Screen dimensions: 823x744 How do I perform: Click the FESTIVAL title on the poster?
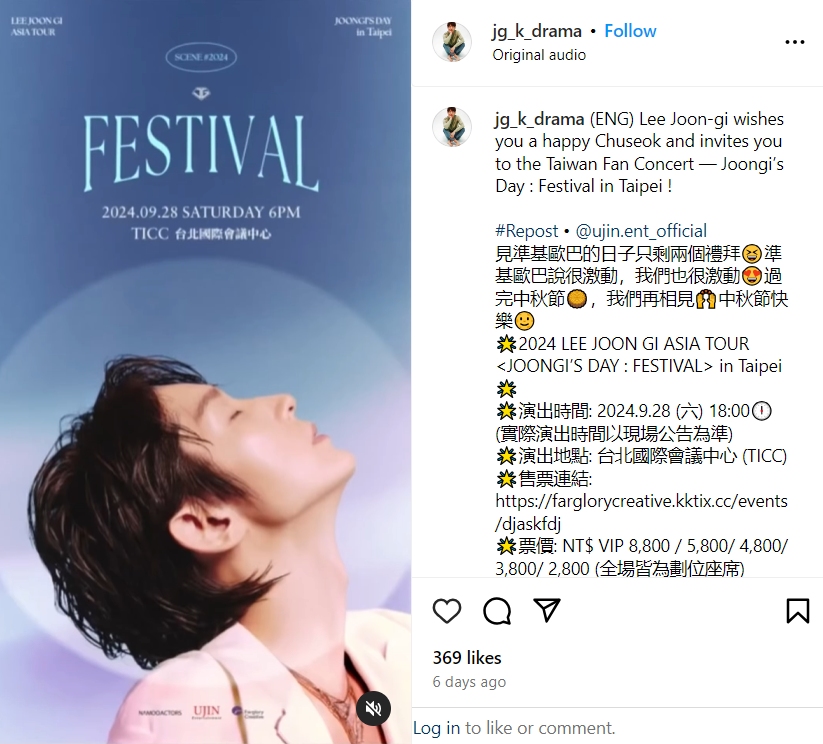pos(201,152)
